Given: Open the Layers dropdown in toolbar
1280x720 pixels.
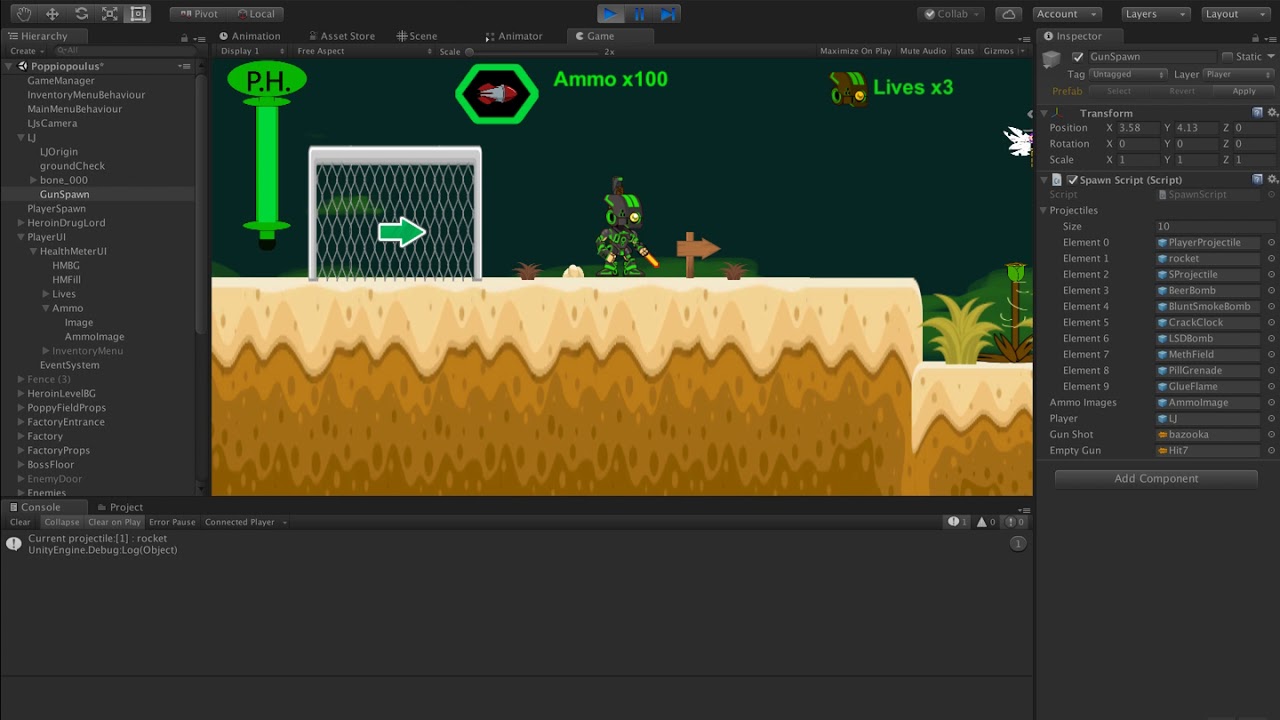Looking at the screenshot, I should (1155, 14).
